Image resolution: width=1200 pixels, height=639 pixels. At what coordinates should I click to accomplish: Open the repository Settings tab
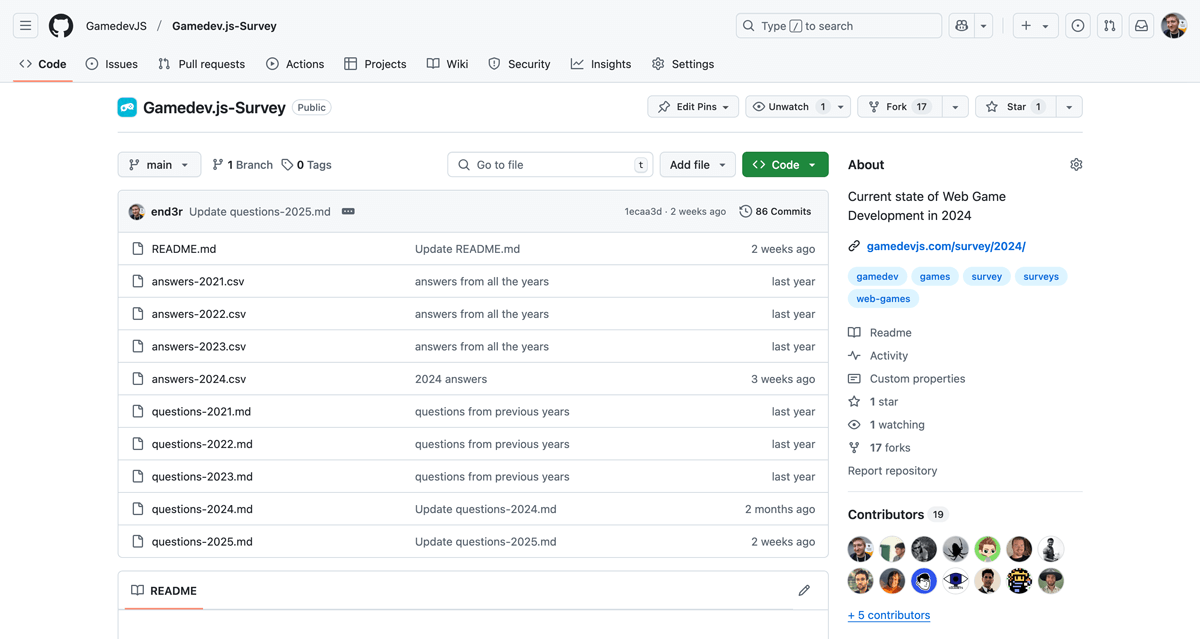[x=683, y=64]
